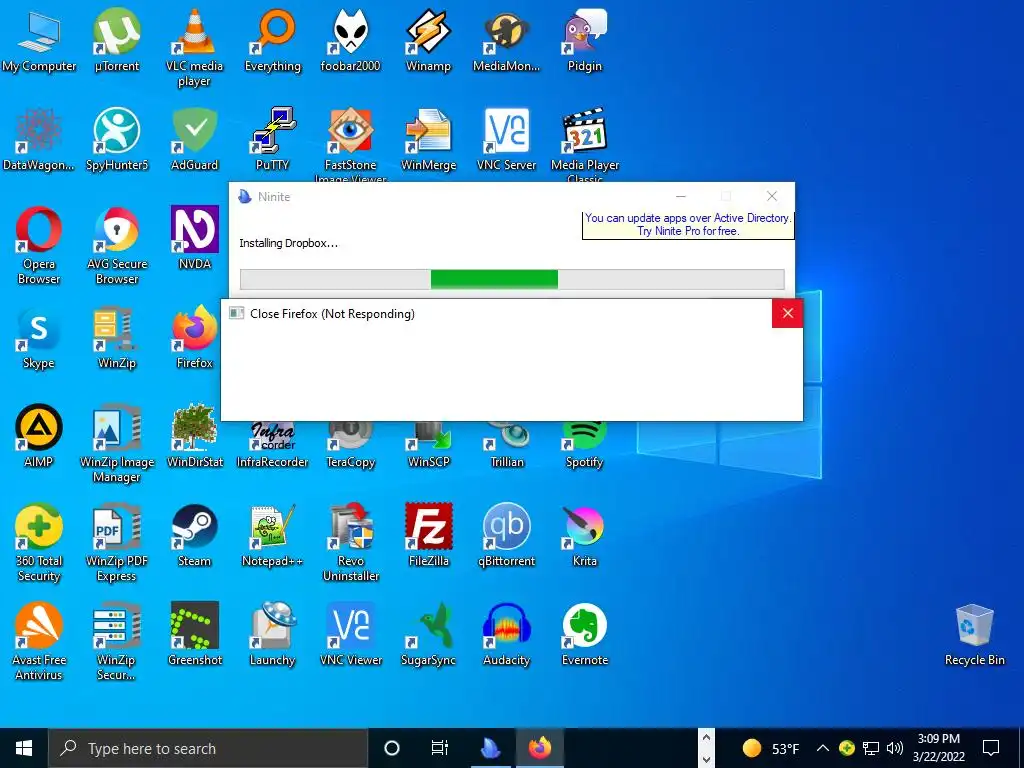
Task: Select Media Player Classic icon
Action: pos(584,144)
